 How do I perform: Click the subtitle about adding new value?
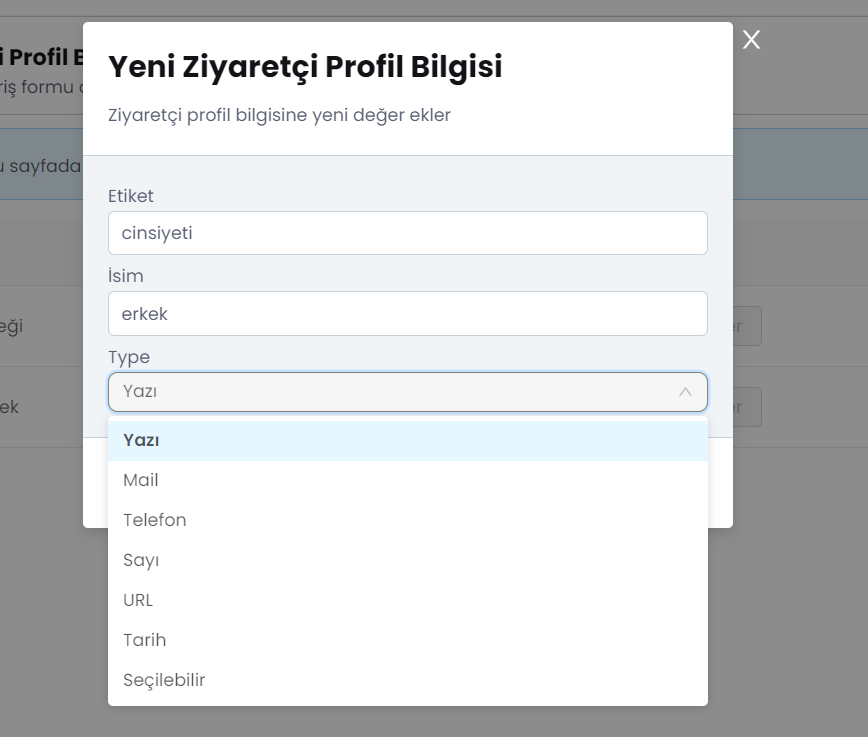[280, 115]
